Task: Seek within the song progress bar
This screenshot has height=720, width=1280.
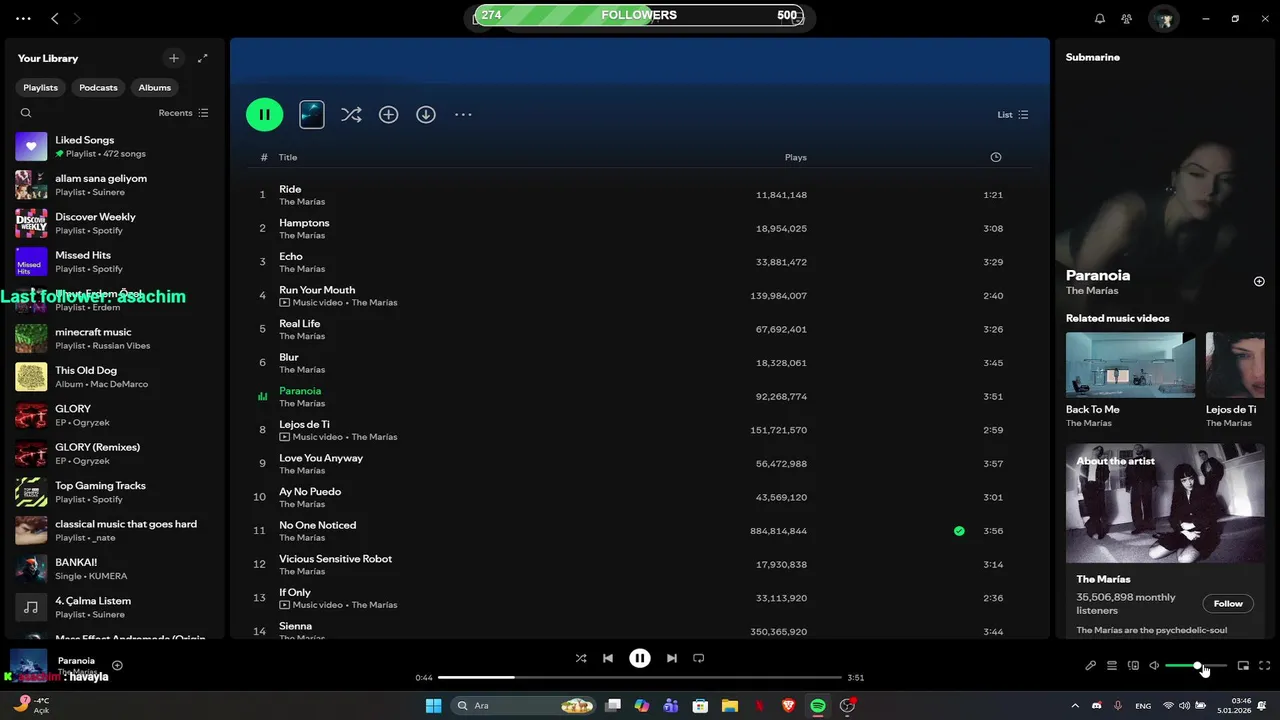Action: point(640,677)
